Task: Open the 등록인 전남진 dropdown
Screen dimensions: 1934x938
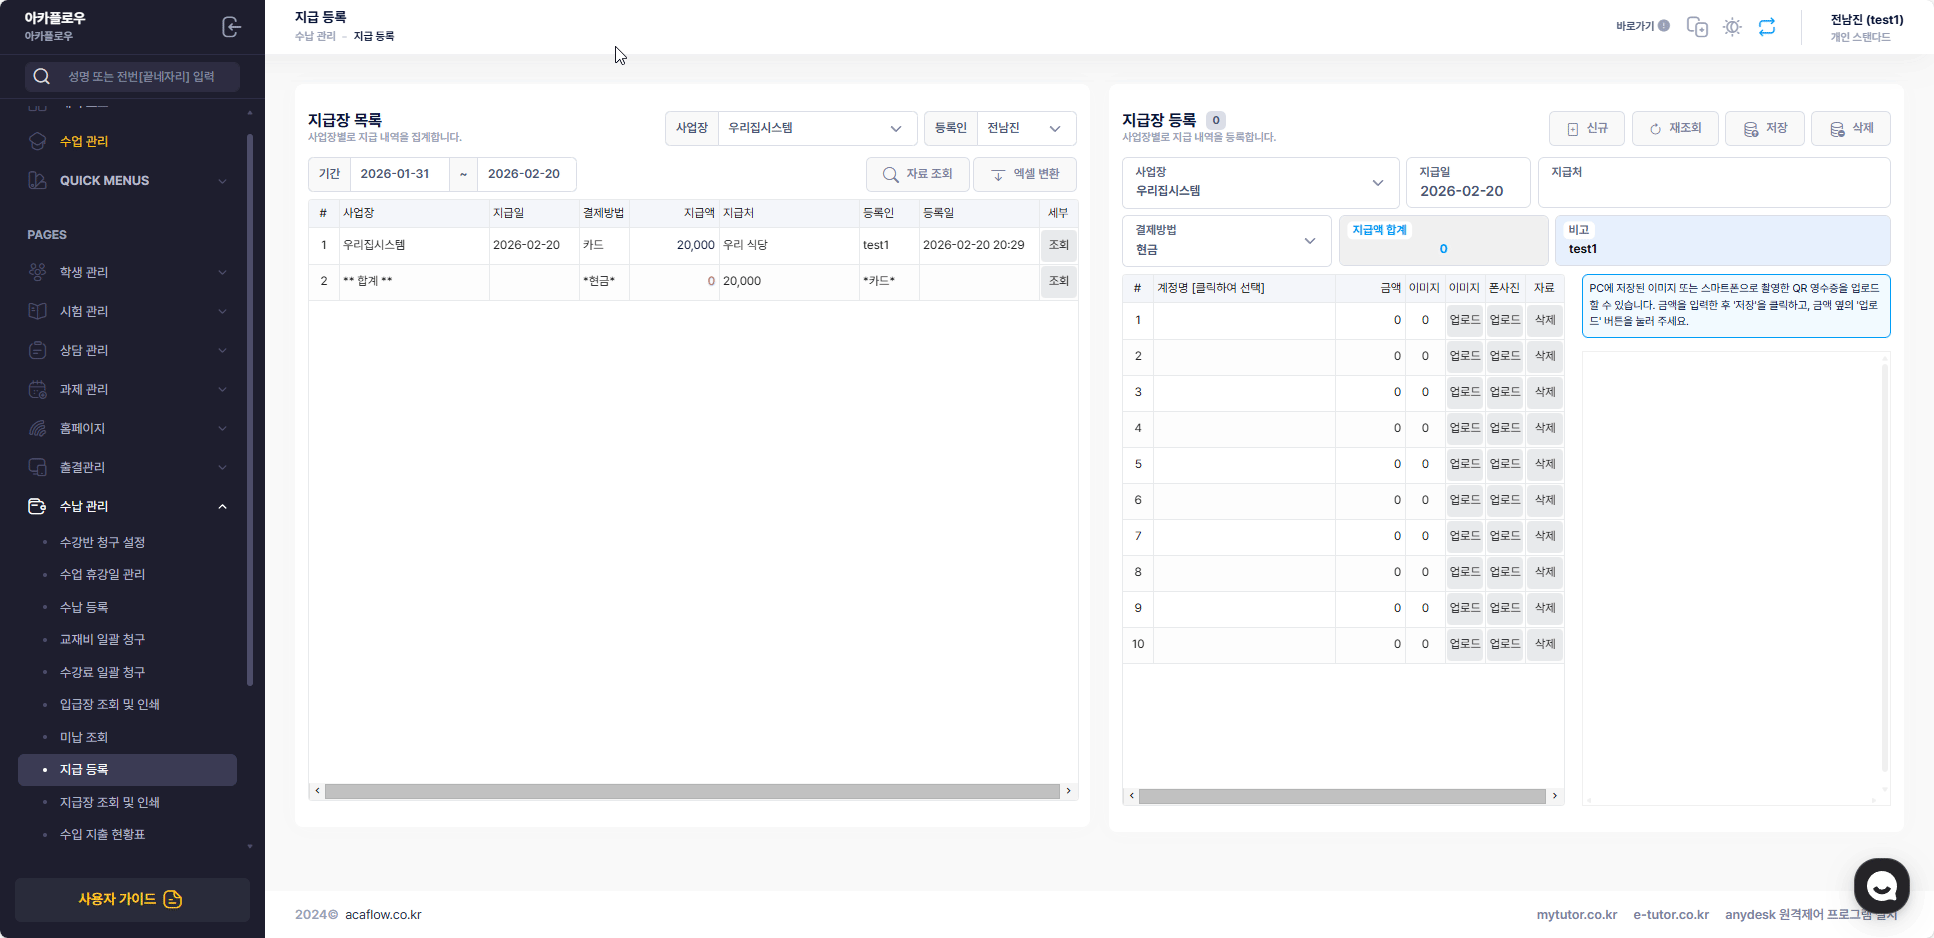Action: coord(1024,128)
